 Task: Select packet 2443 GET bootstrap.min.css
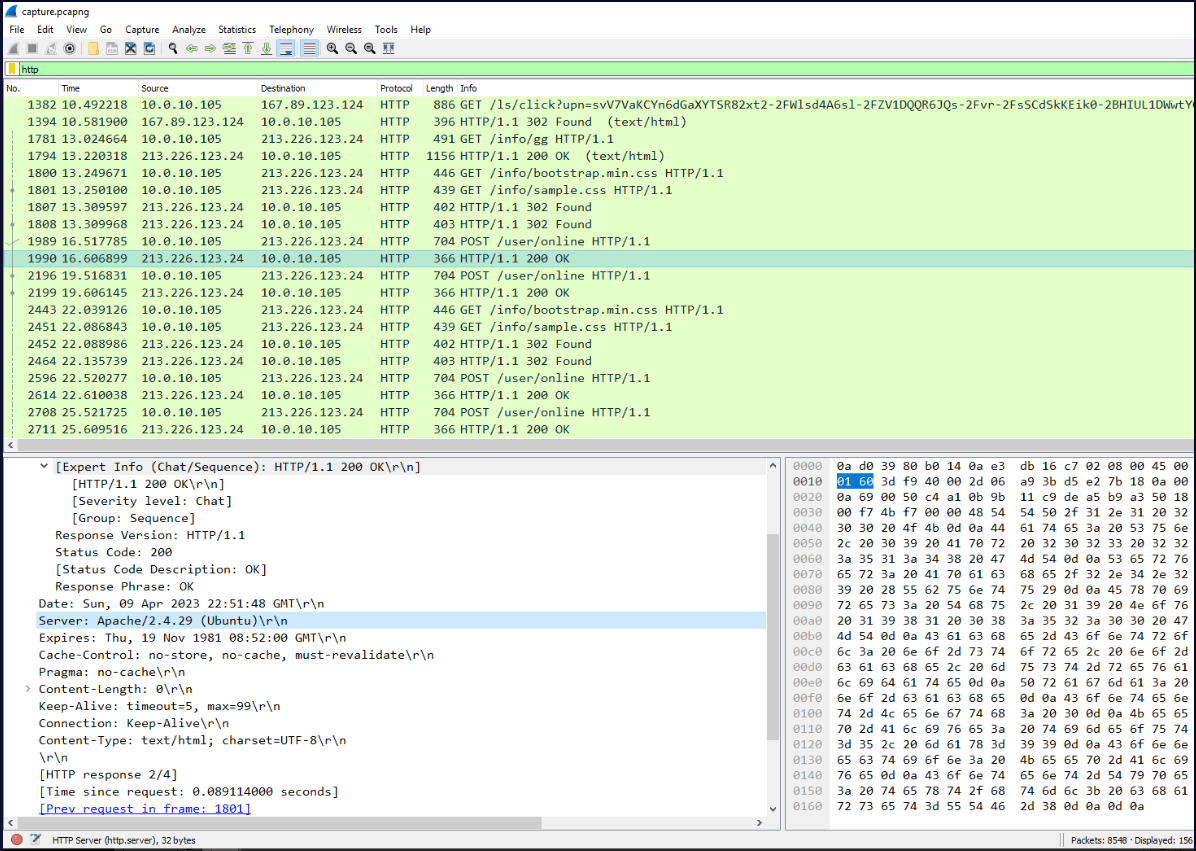pyautogui.click(x=598, y=310)
